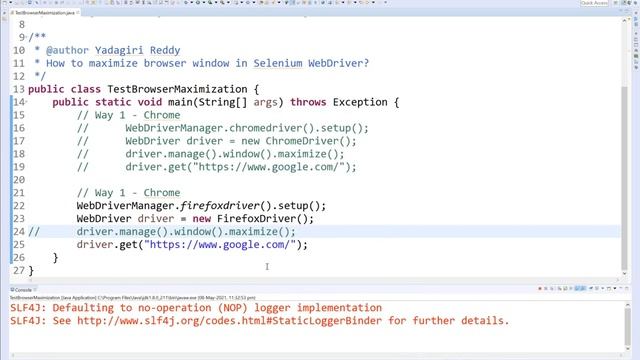Open the Display Selected Console dropdown arrow

603,289
